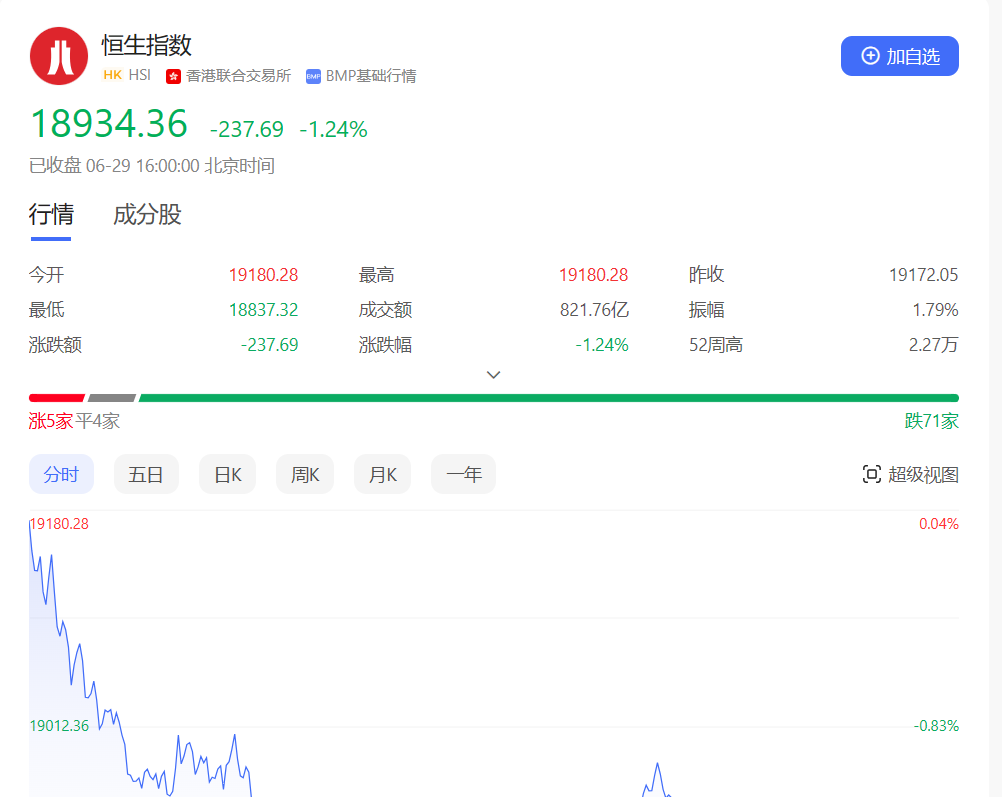
Task: Click the 今开 value 19180.28
Action: coord(263,275)
